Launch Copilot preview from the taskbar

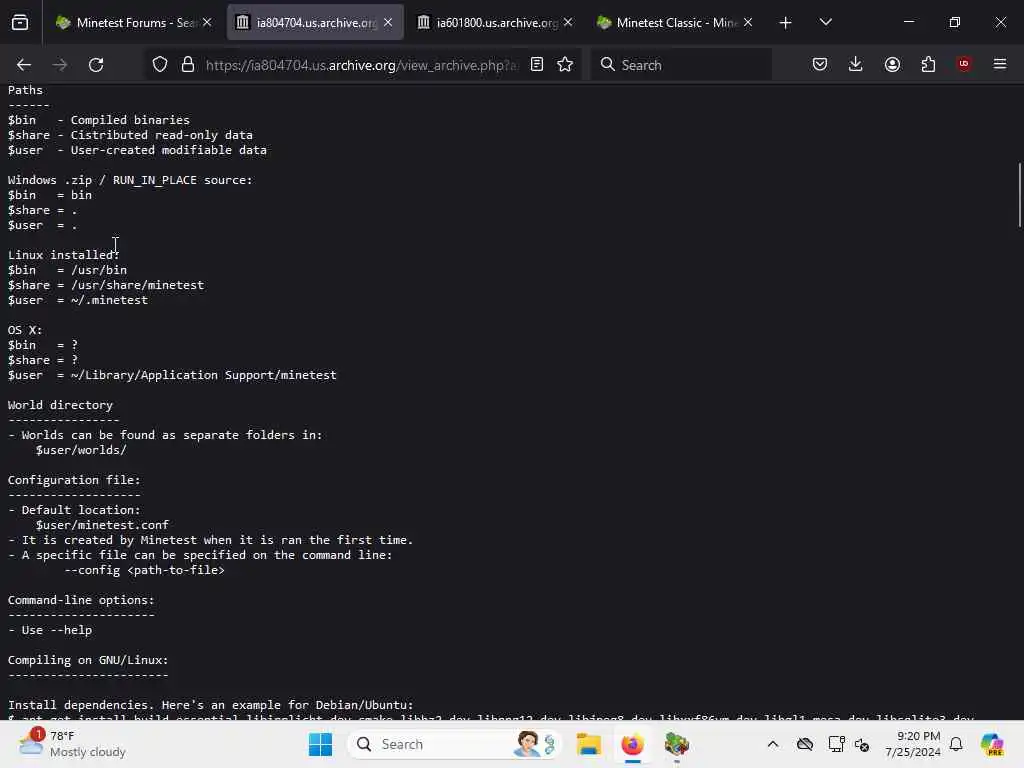[991, 744]
